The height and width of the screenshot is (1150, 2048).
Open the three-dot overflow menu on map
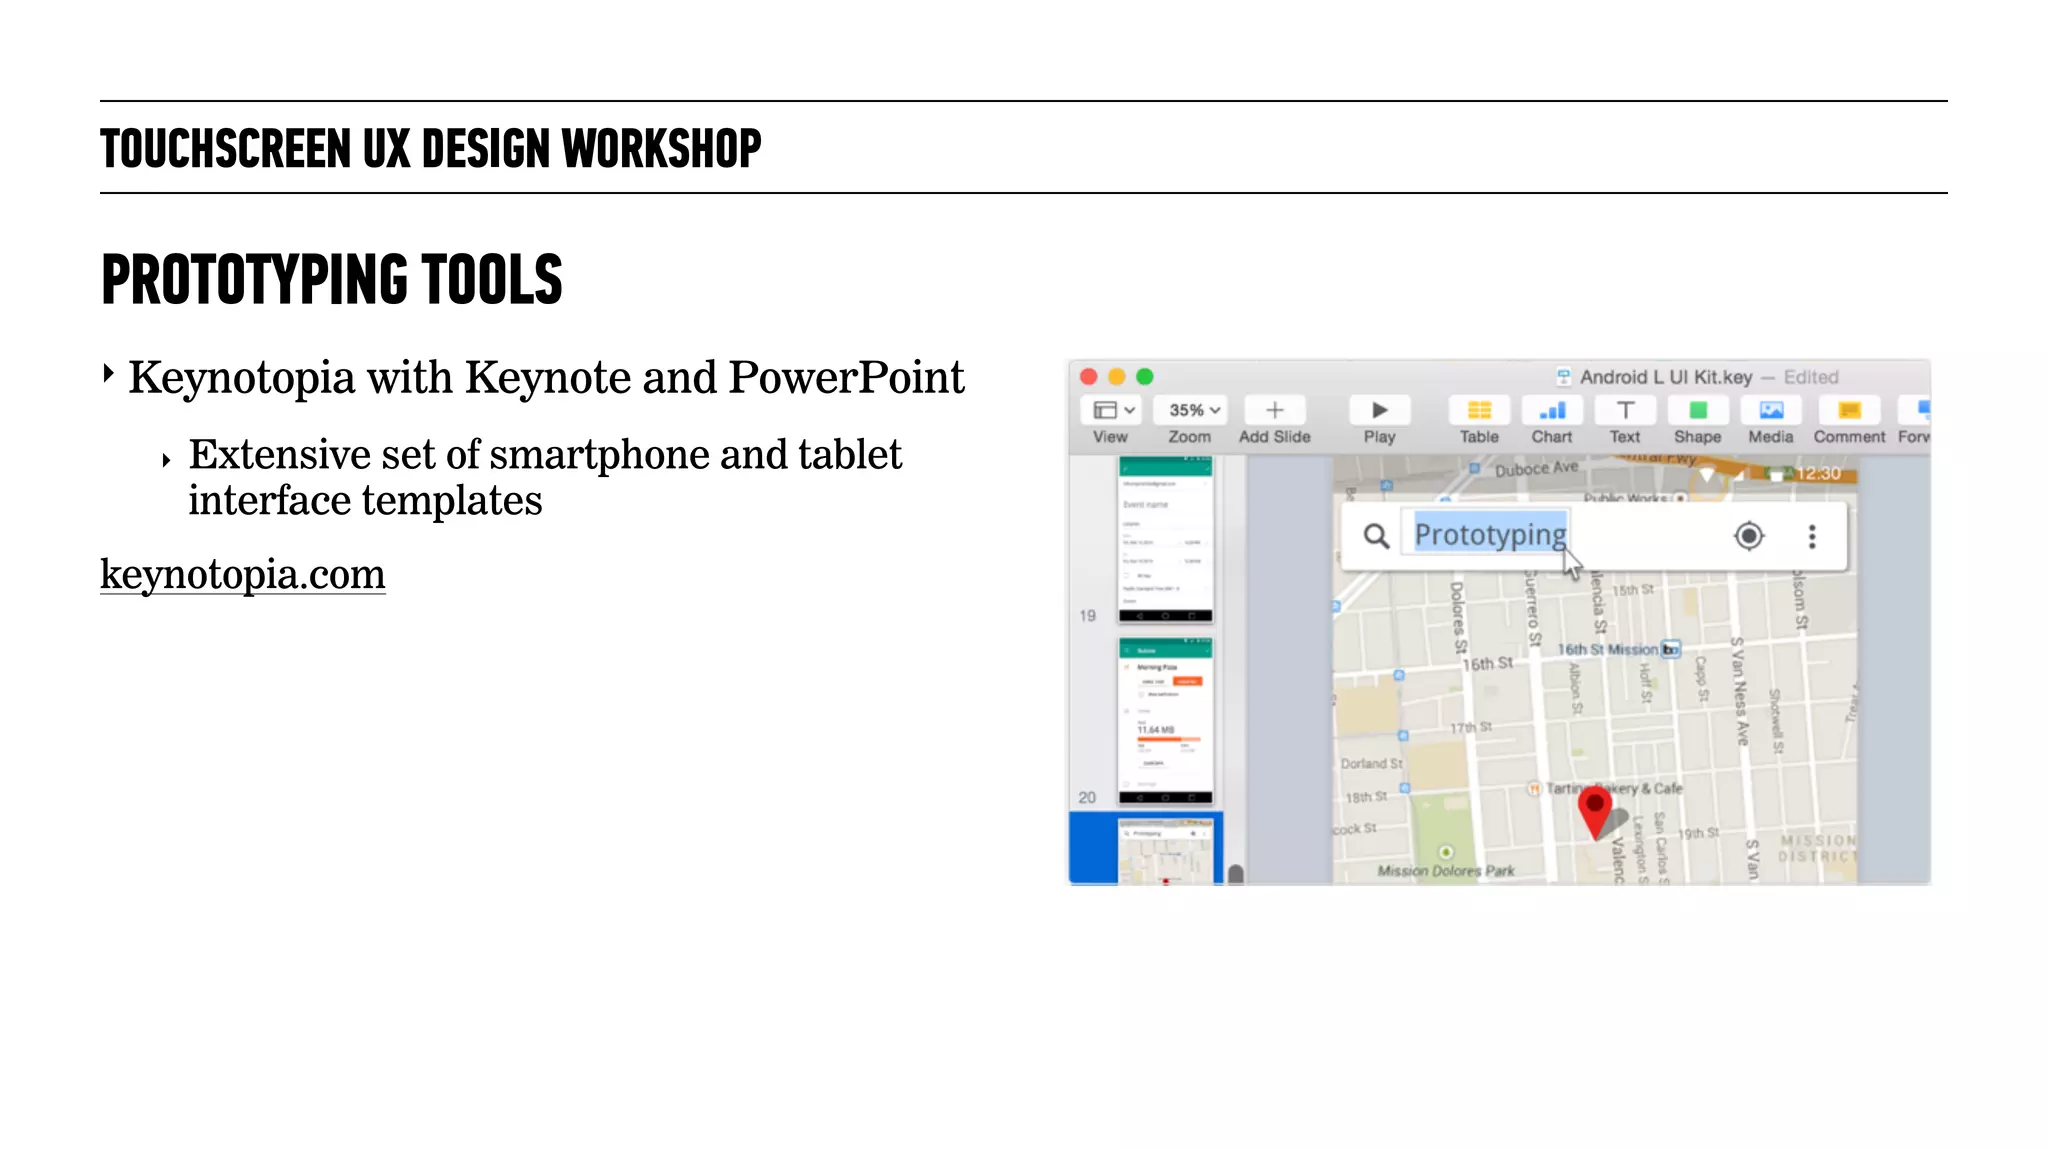pyautogui.click(x=1812, y=537)
